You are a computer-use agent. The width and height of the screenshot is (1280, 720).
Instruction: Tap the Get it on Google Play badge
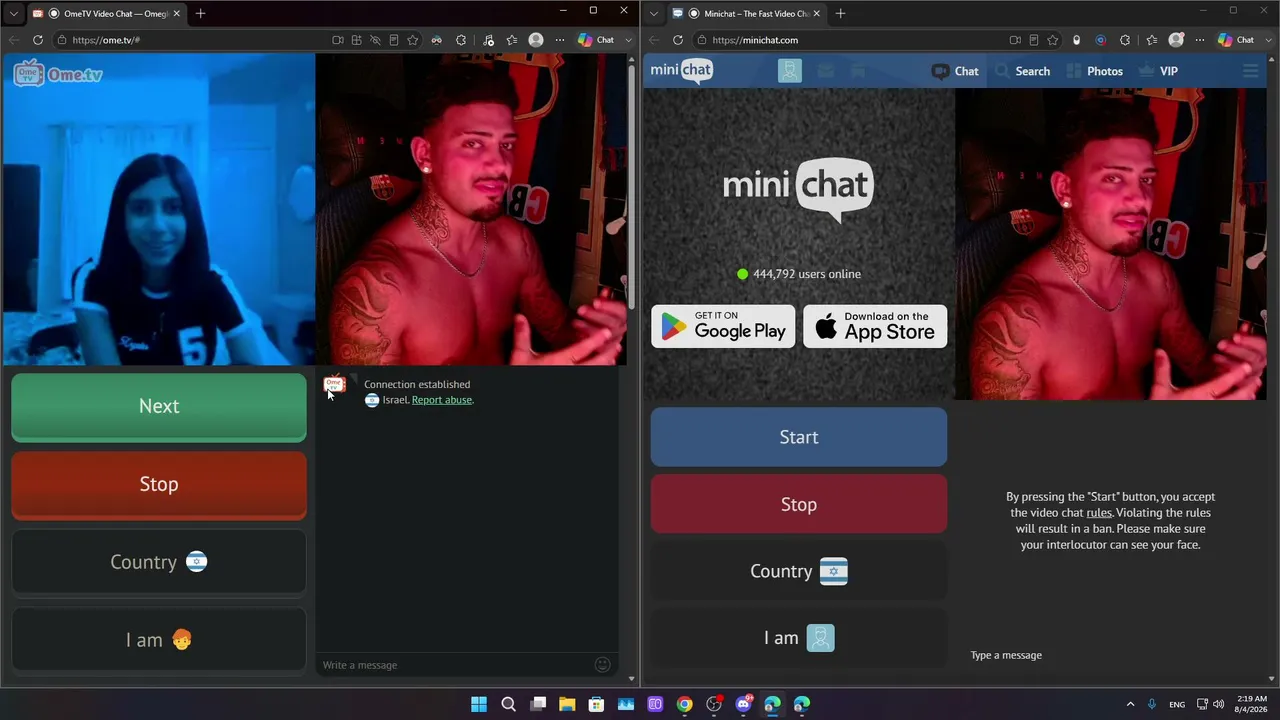[723, 326]
